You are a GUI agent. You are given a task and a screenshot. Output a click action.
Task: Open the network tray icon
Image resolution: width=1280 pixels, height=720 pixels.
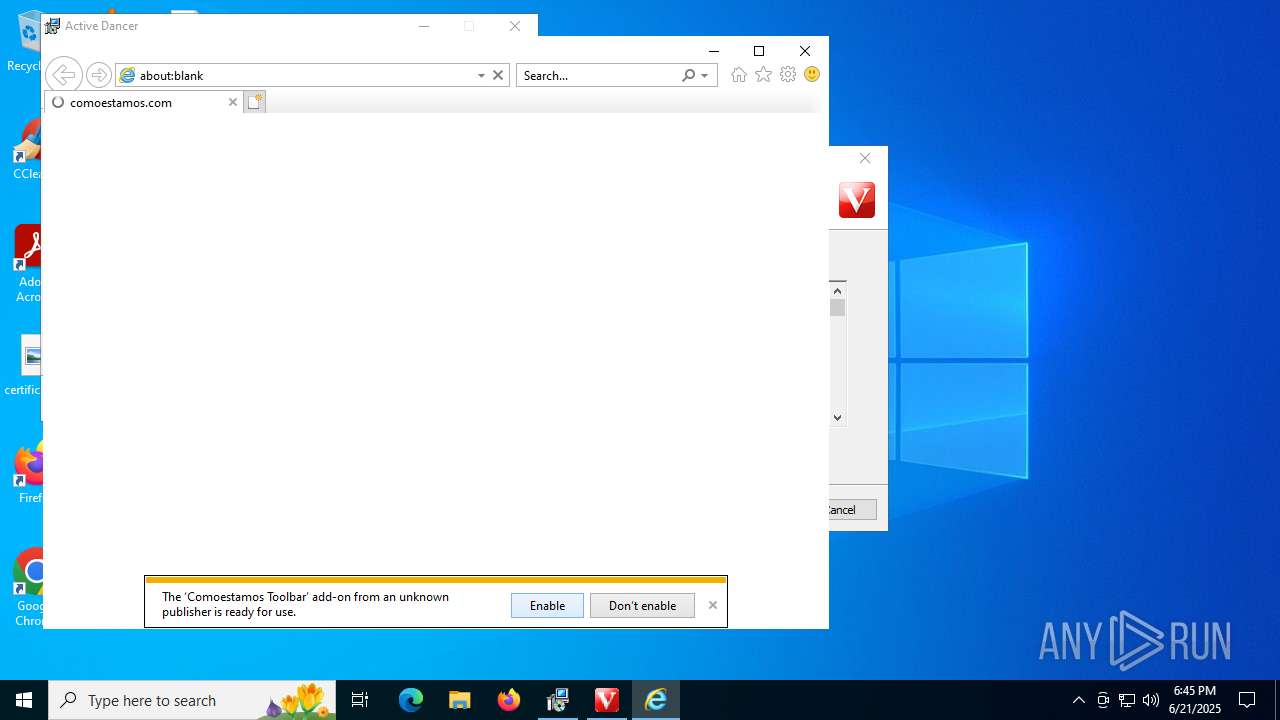tap(1127, 700)
